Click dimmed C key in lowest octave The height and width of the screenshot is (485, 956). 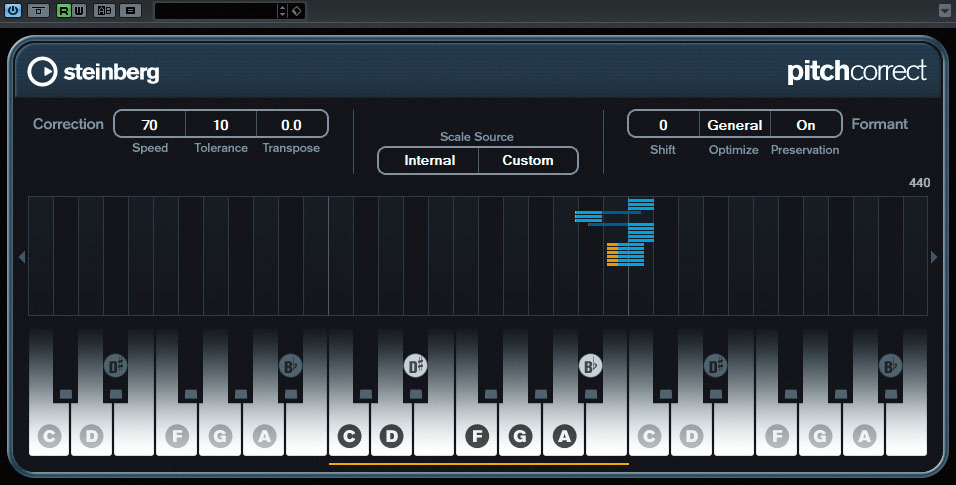[49, 436]
